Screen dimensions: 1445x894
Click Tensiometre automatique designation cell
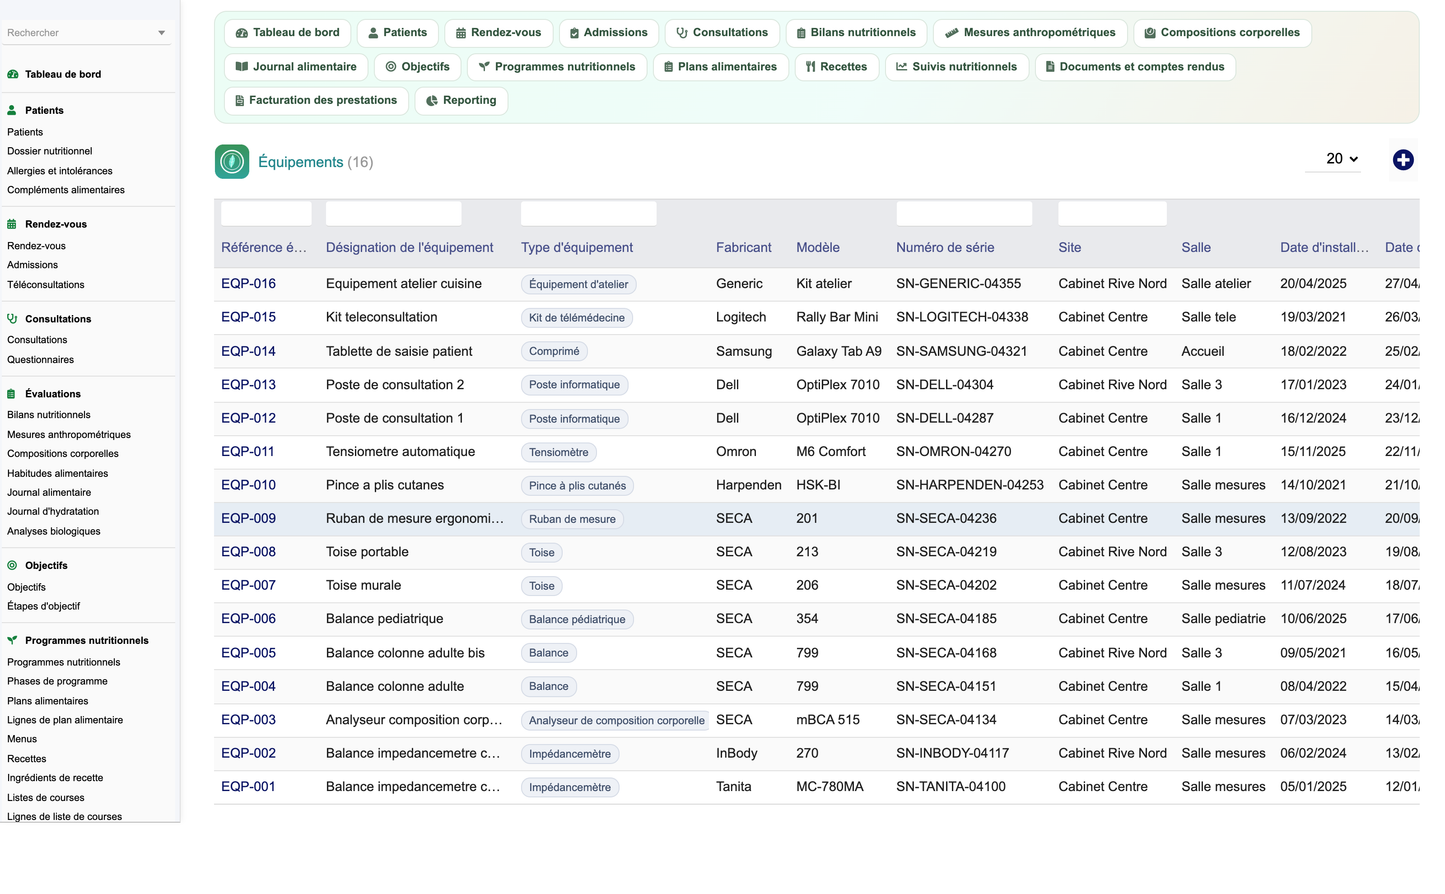(400, 452)
